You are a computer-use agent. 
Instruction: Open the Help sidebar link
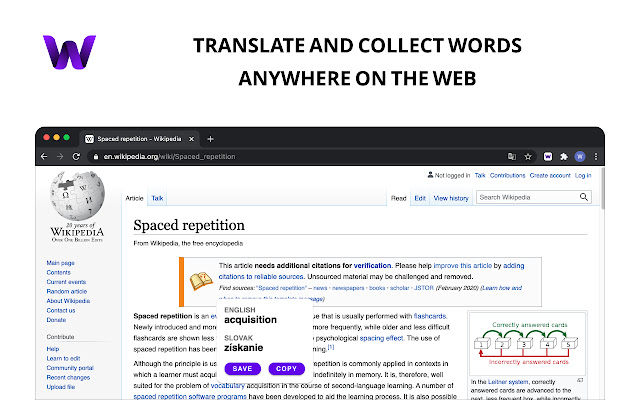click(53, 349)
